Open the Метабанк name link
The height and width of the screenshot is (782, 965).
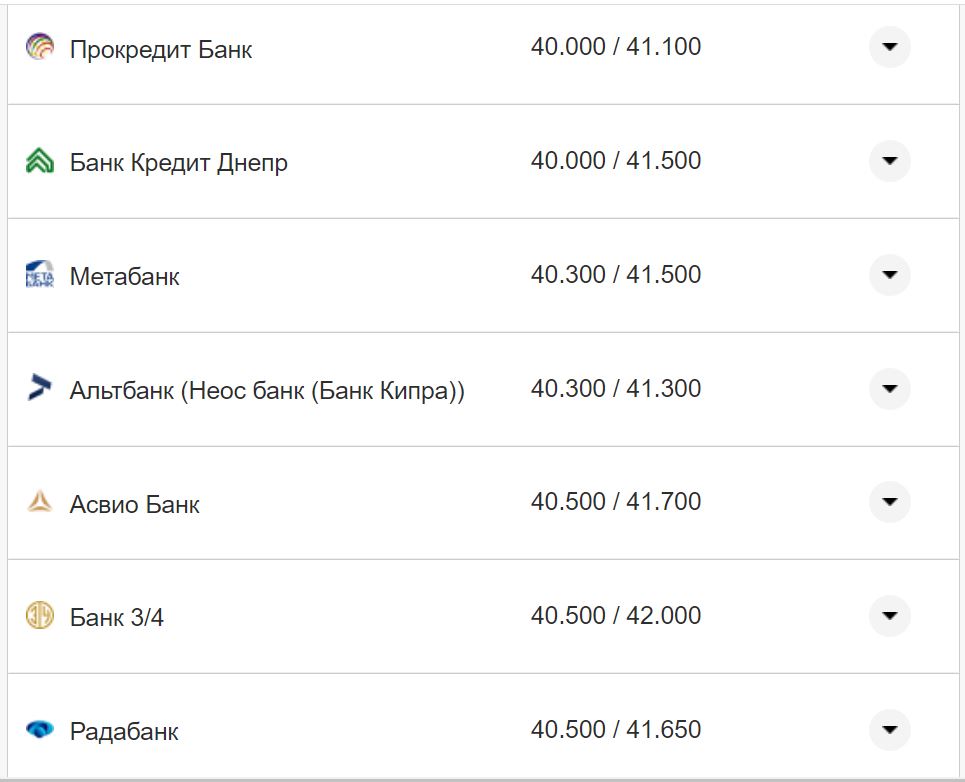125,277
